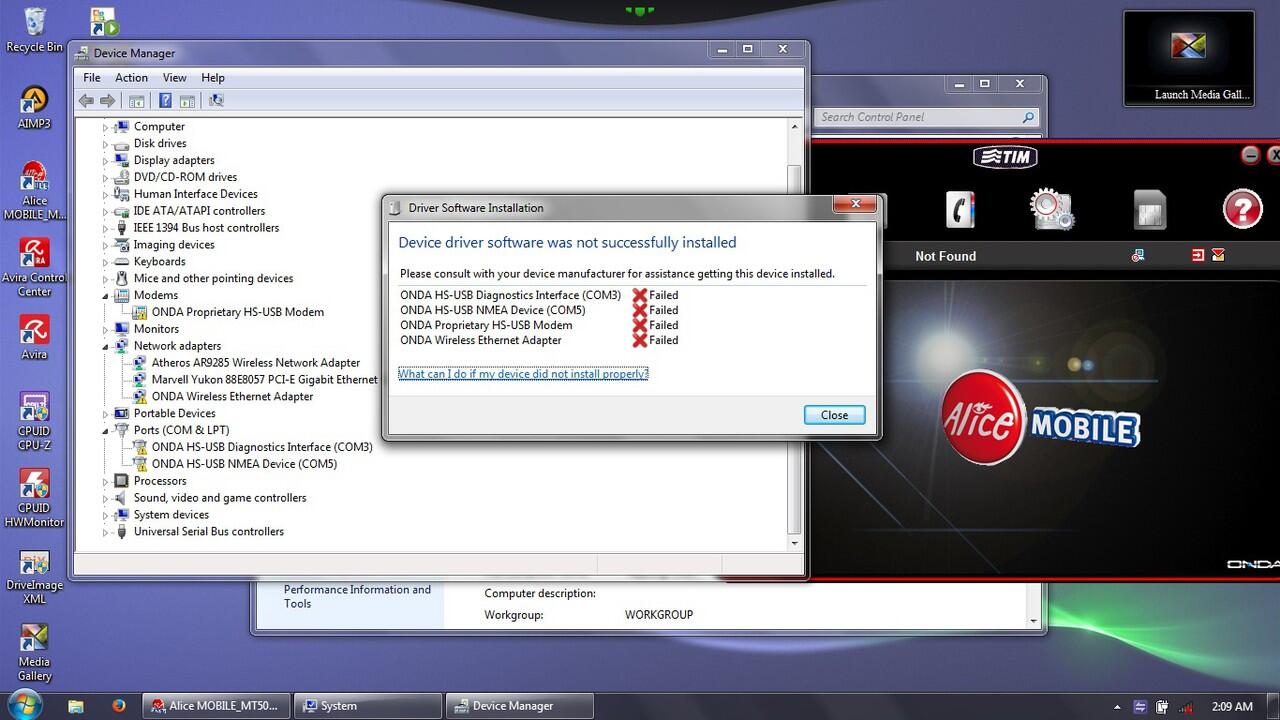
Task: Click Device Manager vertical scrollbar down arrow
Action: [x=795, y=543]
